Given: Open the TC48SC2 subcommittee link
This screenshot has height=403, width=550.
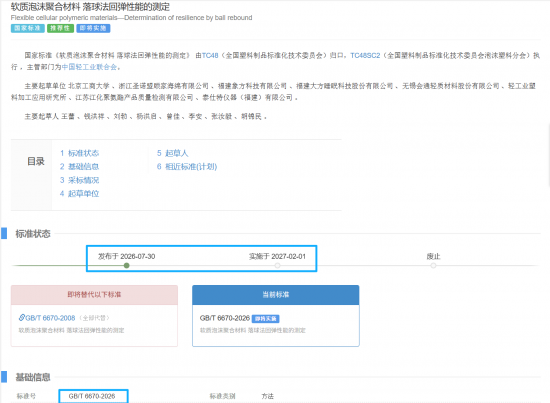Looking at the screenshot, I should (365, 55).
